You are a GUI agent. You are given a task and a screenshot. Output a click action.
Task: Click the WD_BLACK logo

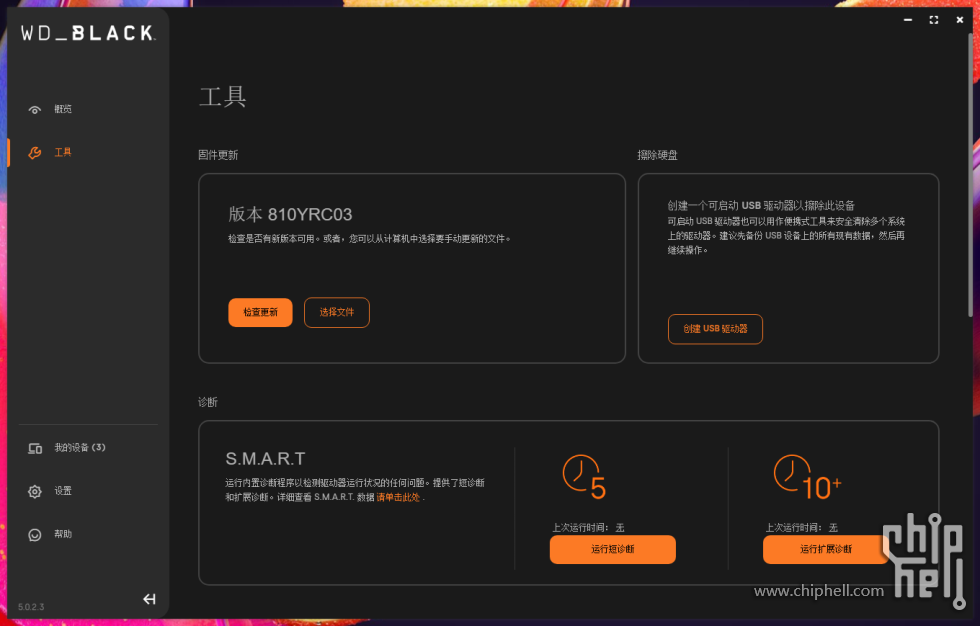point(88,33)
